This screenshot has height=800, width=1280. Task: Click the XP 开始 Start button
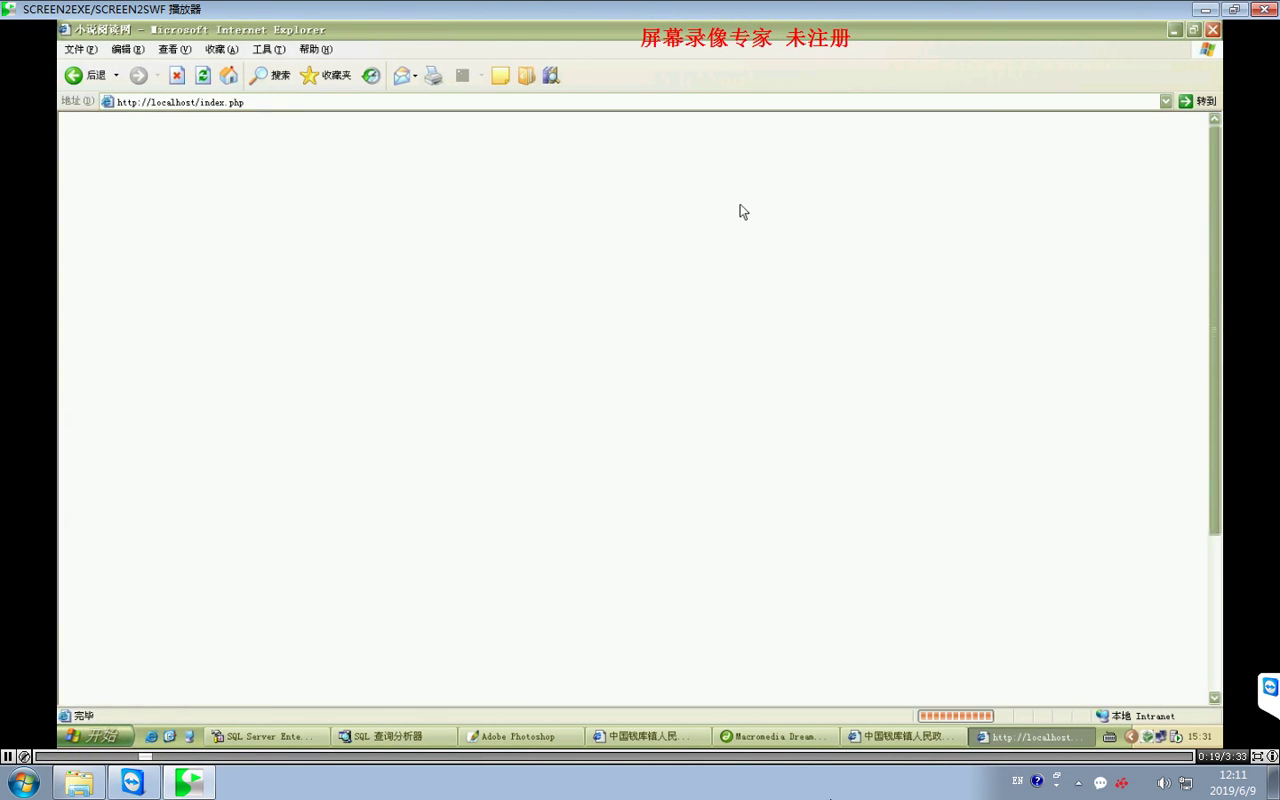click(x=96, y=736)
